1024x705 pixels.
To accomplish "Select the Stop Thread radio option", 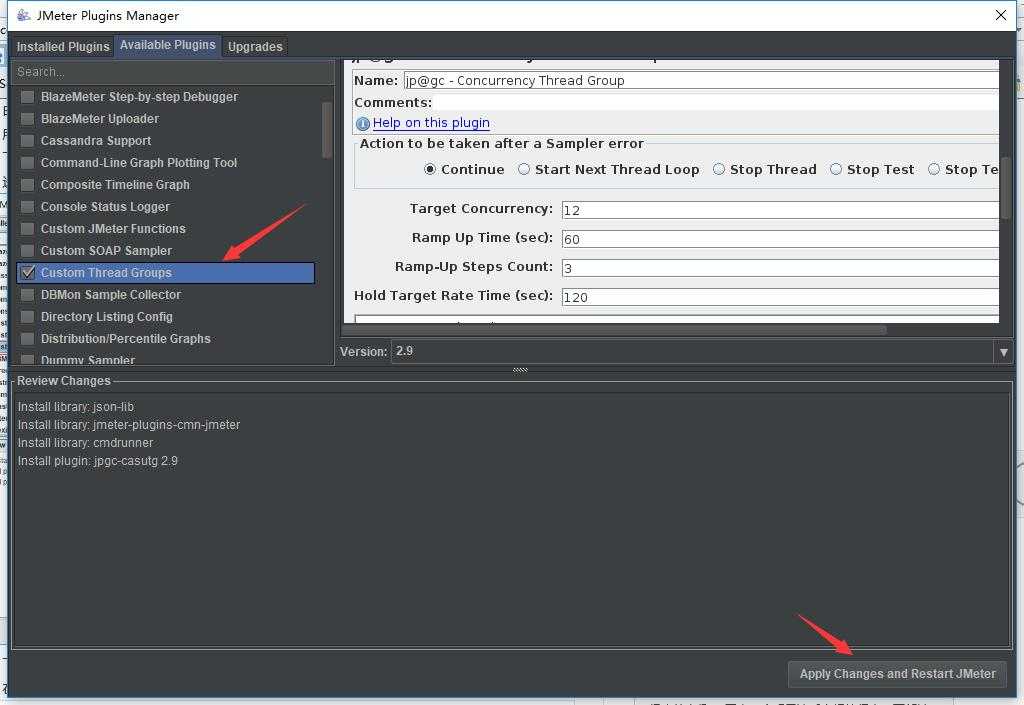I will click(x=718, y=170).
